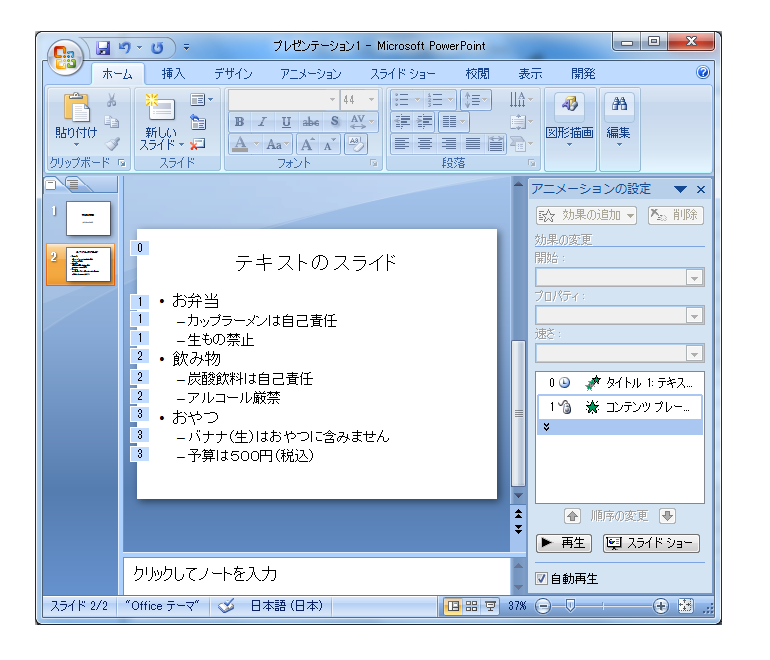Screen dimensions: 770x660
Task: Click the Office button logo
Action: point(64,56)
